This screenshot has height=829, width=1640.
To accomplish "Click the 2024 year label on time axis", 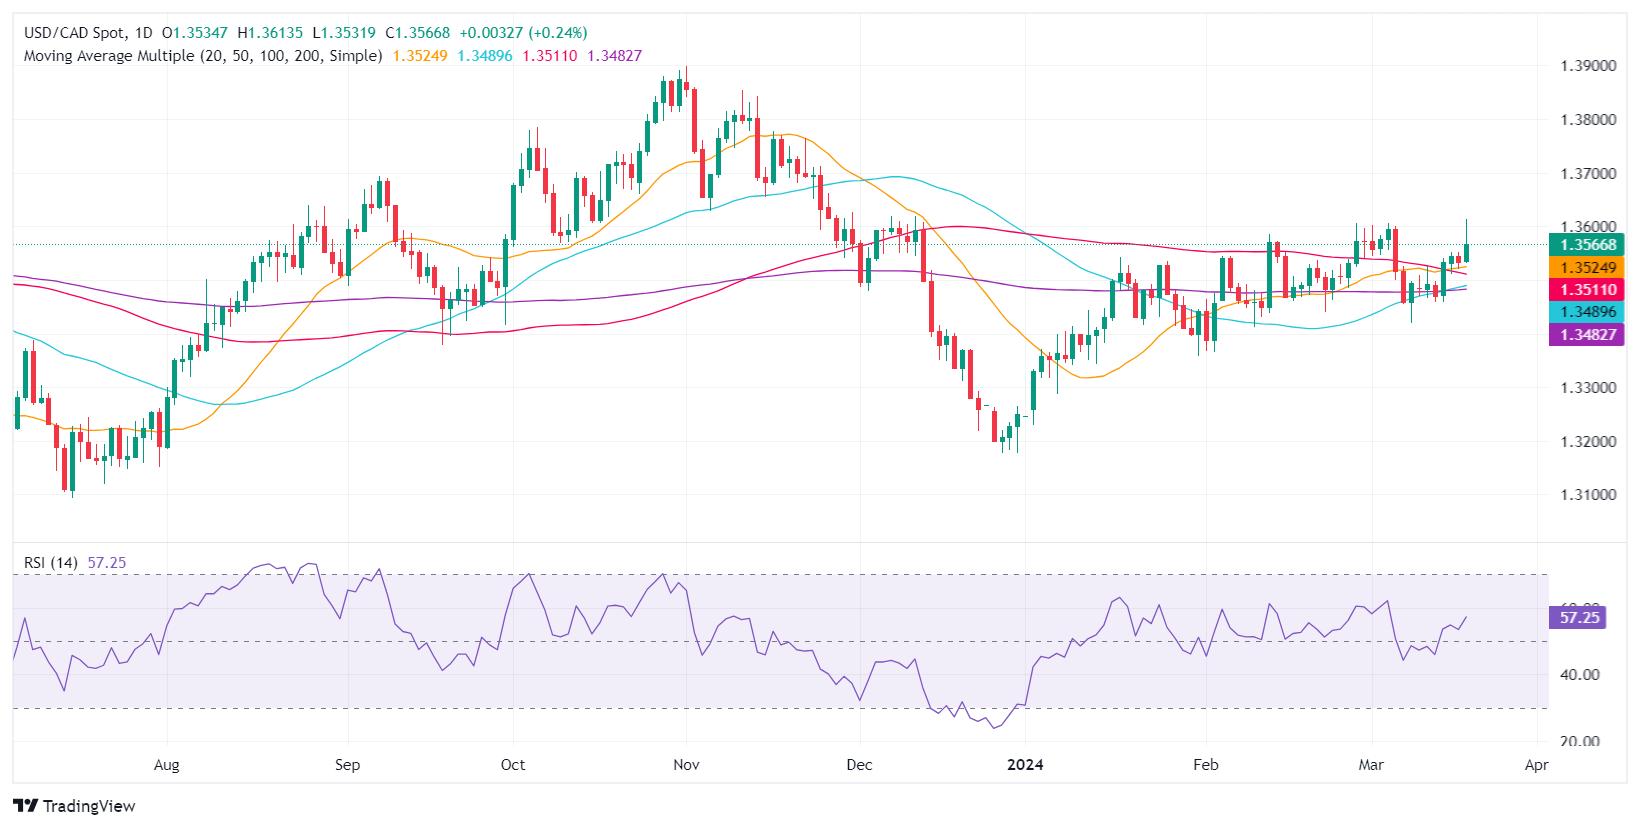I will (1025, 765).
